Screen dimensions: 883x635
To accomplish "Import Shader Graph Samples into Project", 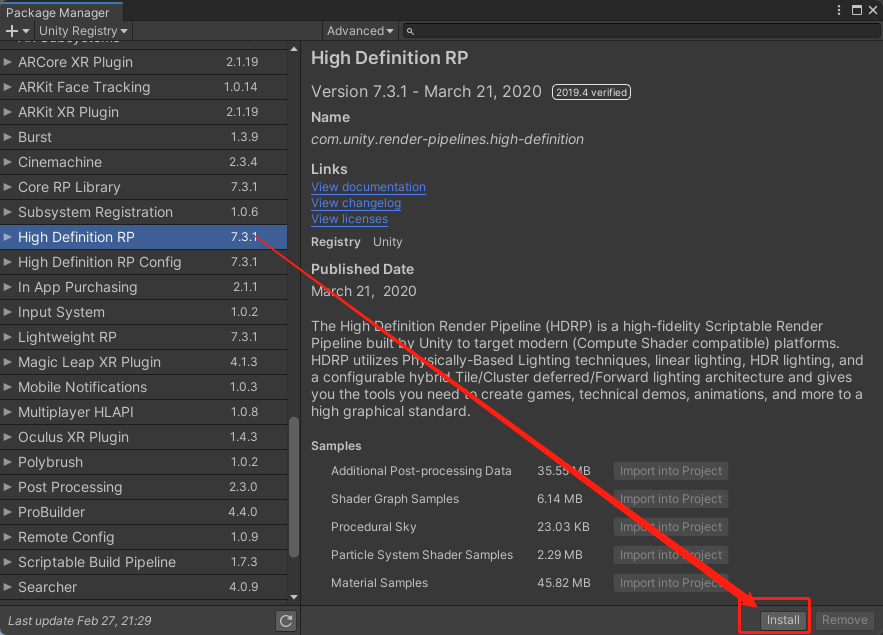I will click(673, 498).
